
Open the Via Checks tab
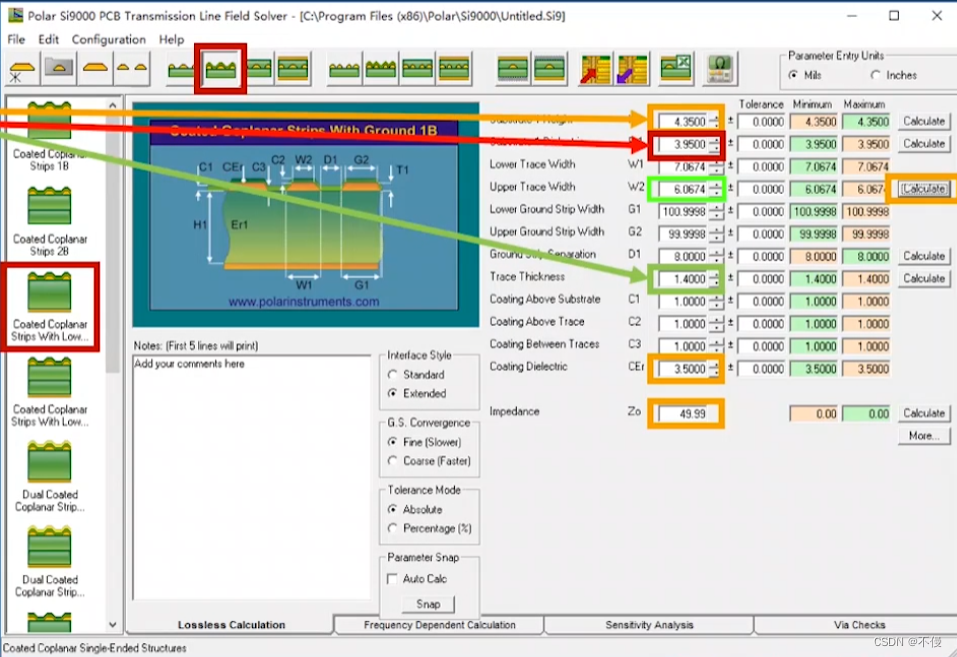[x=859, y=625]
